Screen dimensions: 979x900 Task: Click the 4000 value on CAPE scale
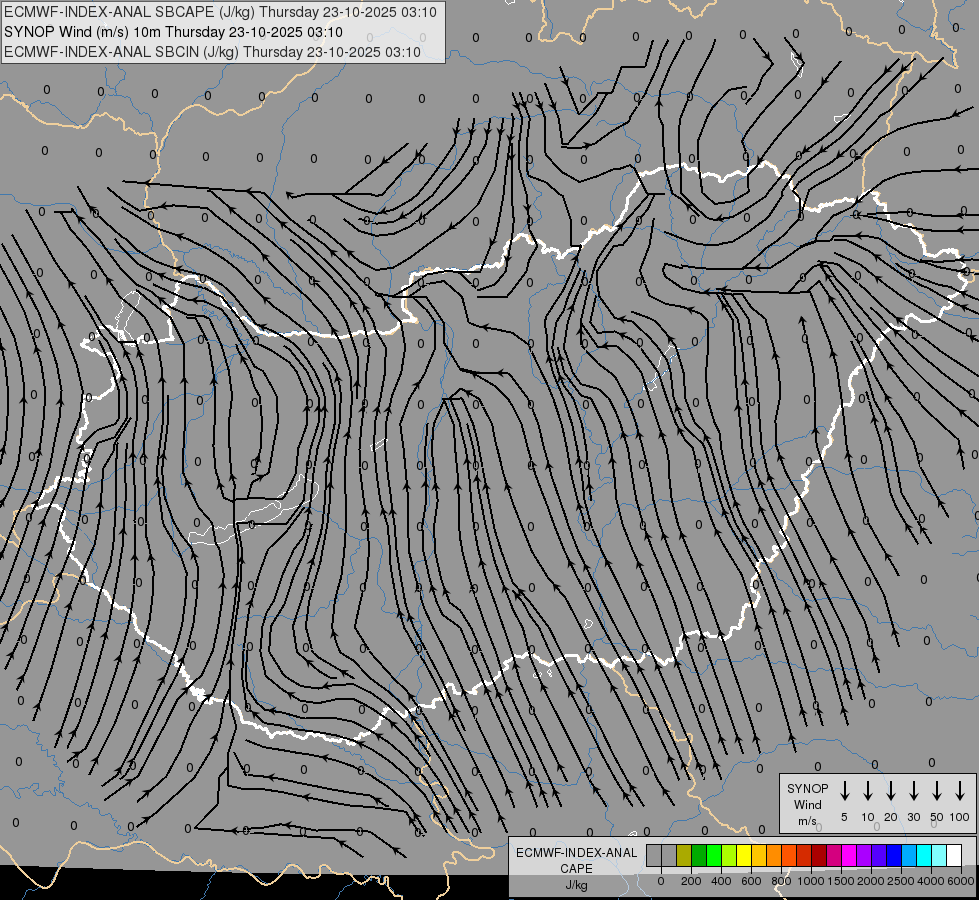pos(931,881)
